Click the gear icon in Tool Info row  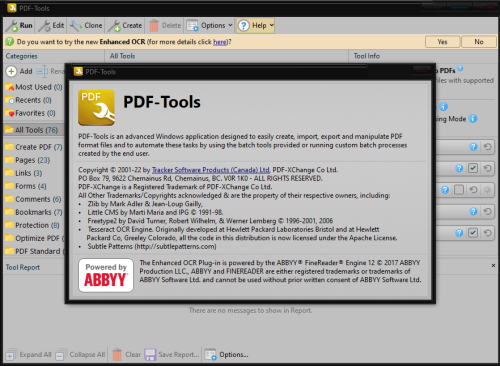(487, 190)
